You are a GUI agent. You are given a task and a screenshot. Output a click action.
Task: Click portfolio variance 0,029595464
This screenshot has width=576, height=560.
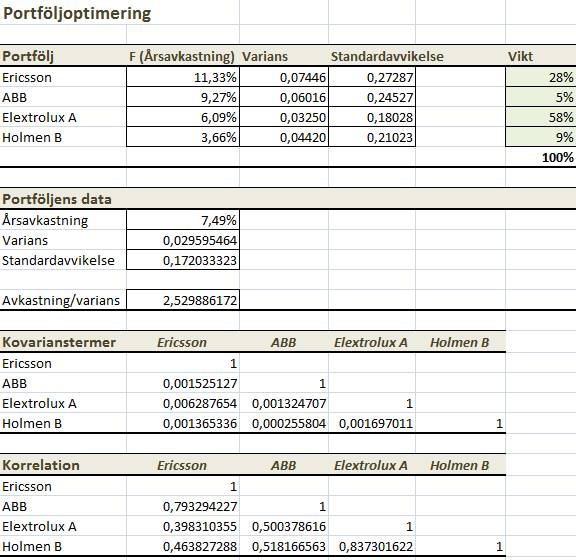tap(183, 240)
